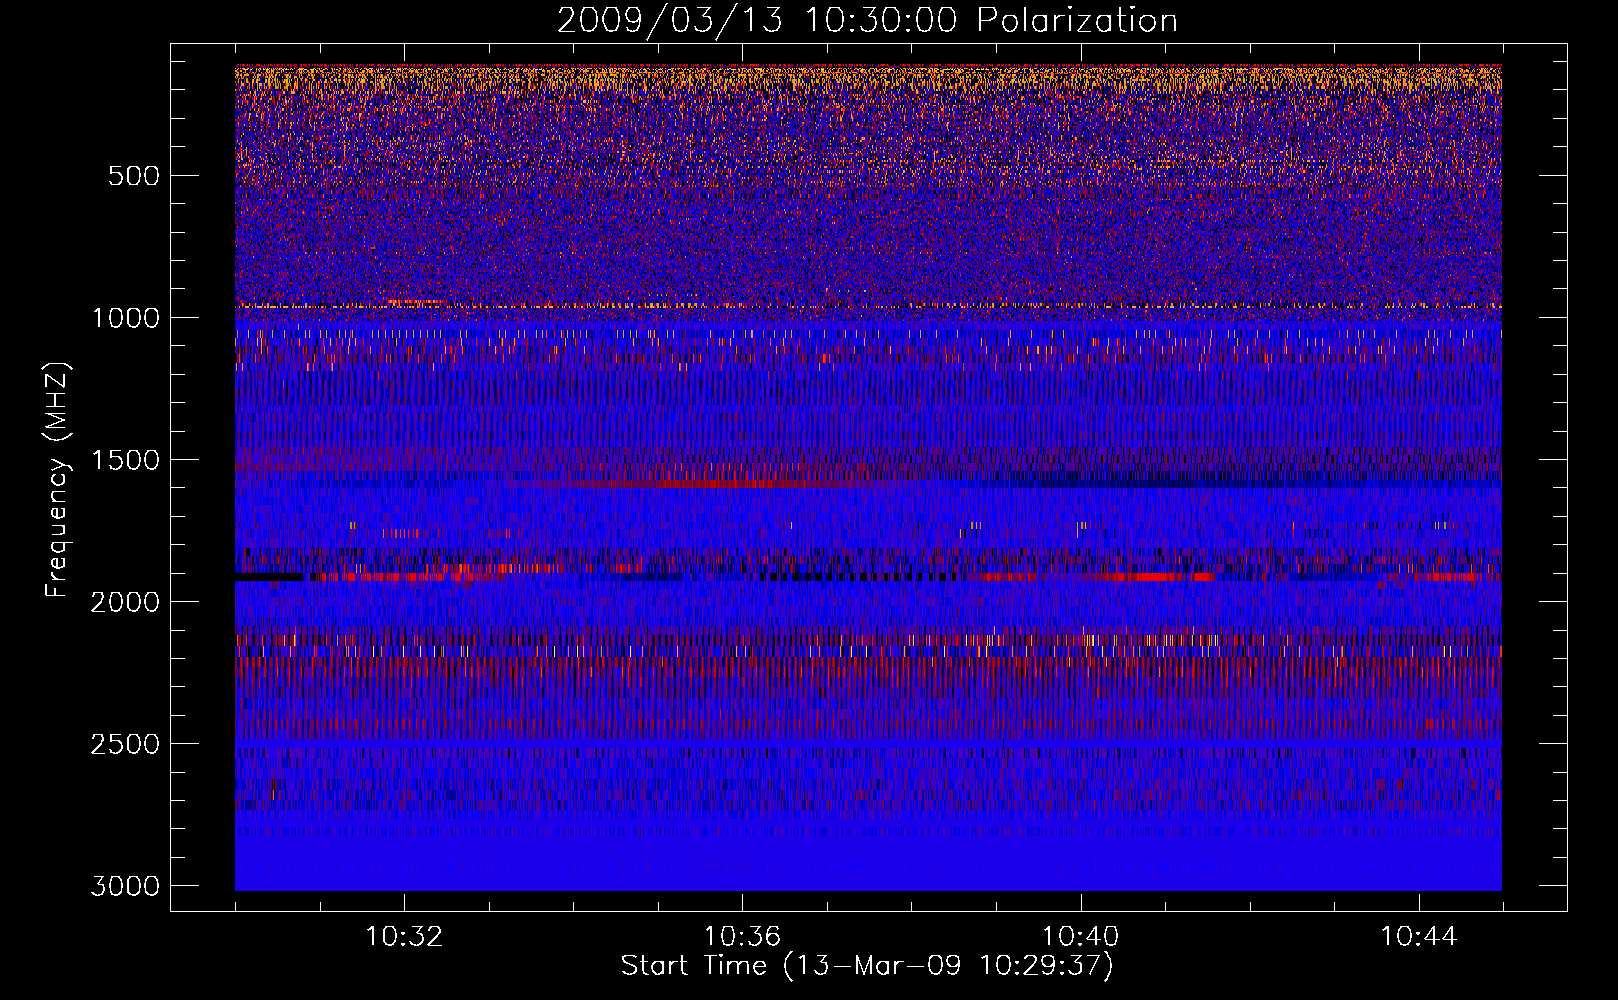Click the 10:44 time tick label

[1418, 937]
